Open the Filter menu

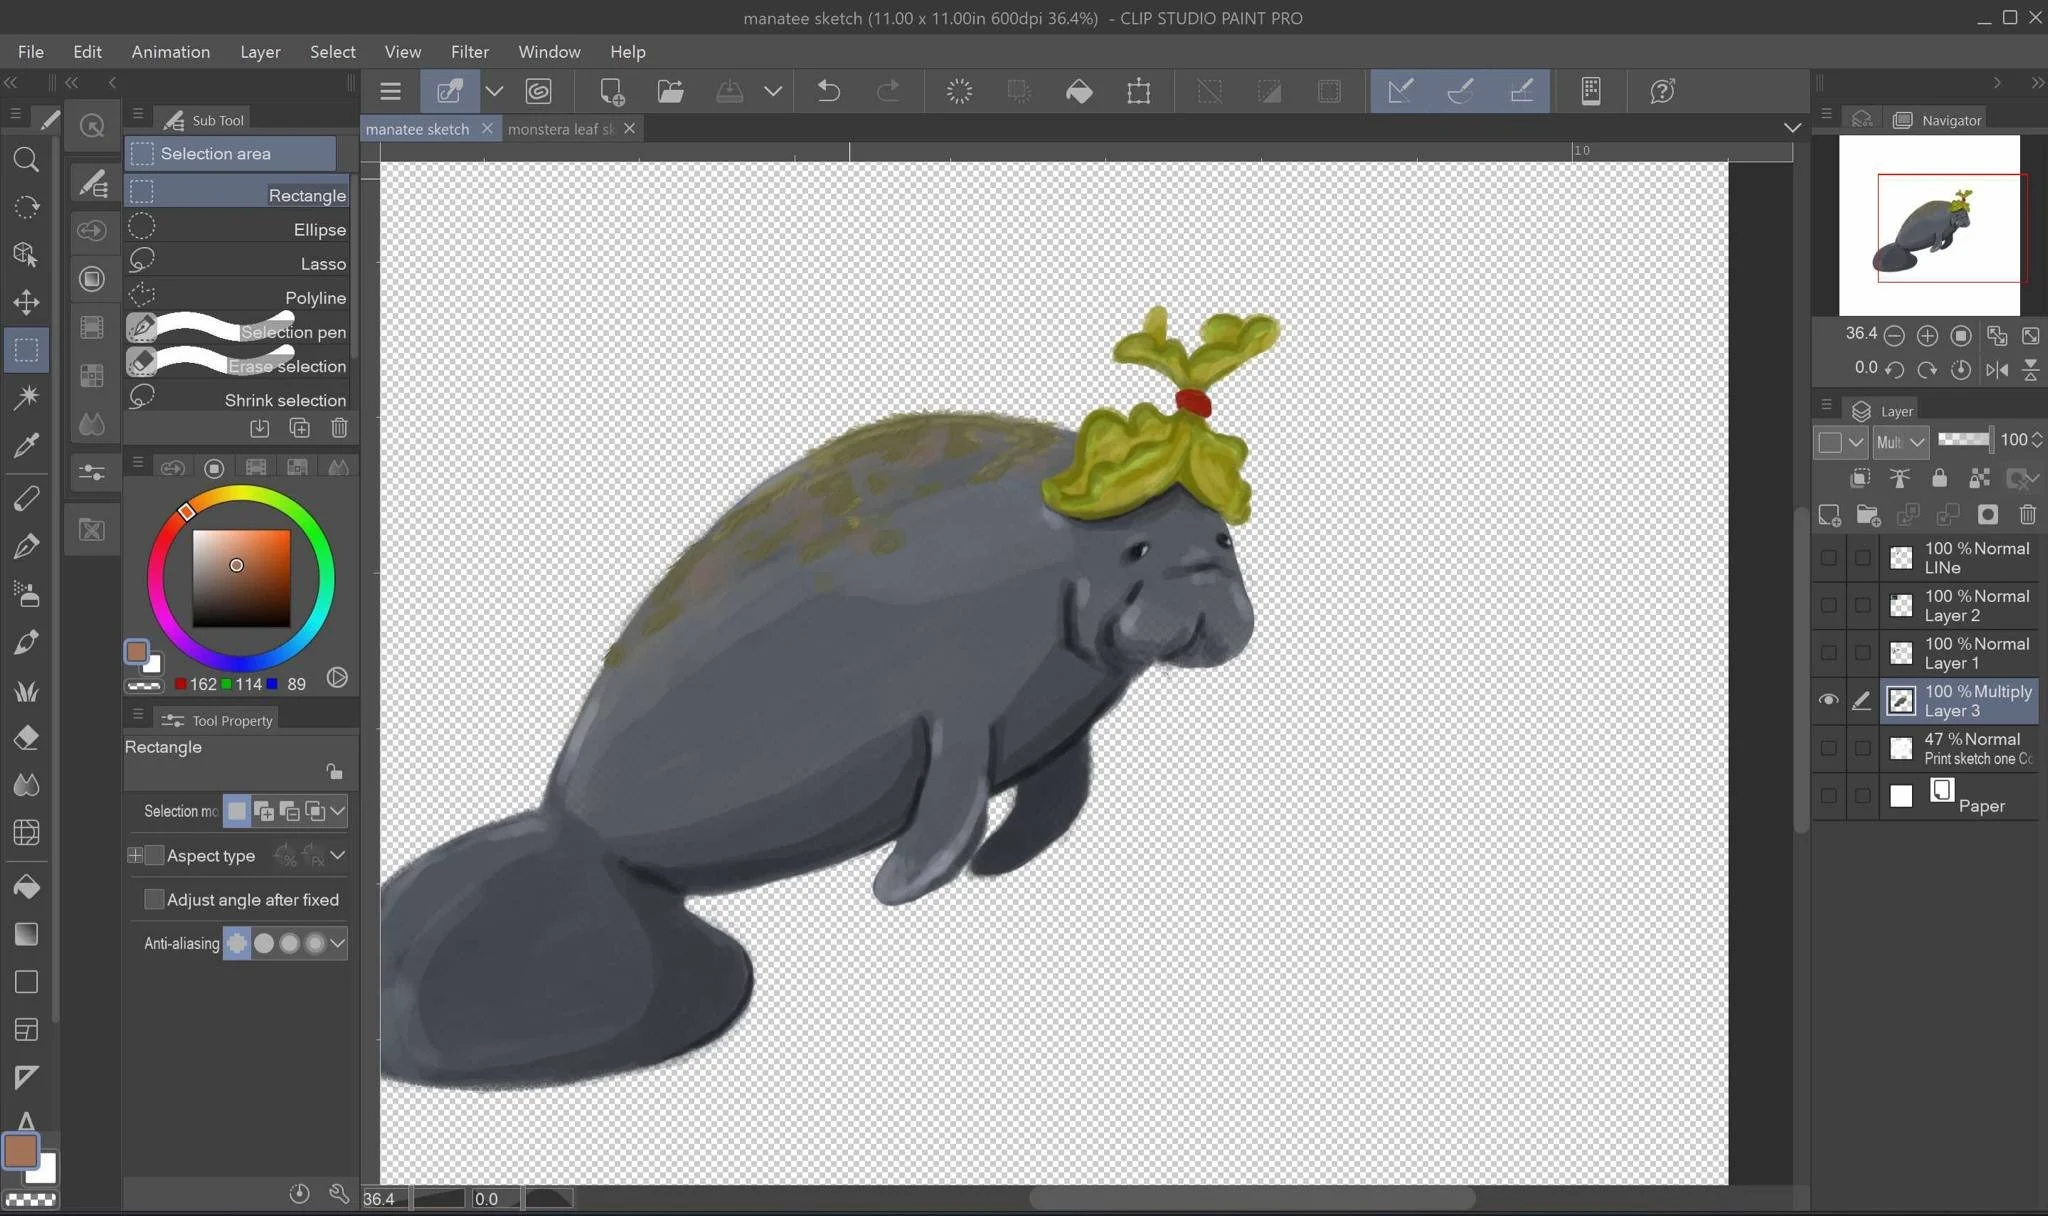point(469,52)
